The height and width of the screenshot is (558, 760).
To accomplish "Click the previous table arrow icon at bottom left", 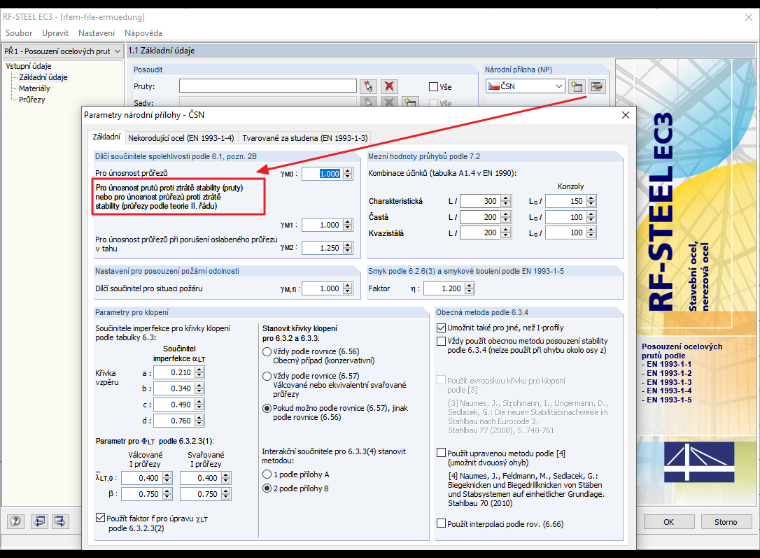I will pos(40,521).
